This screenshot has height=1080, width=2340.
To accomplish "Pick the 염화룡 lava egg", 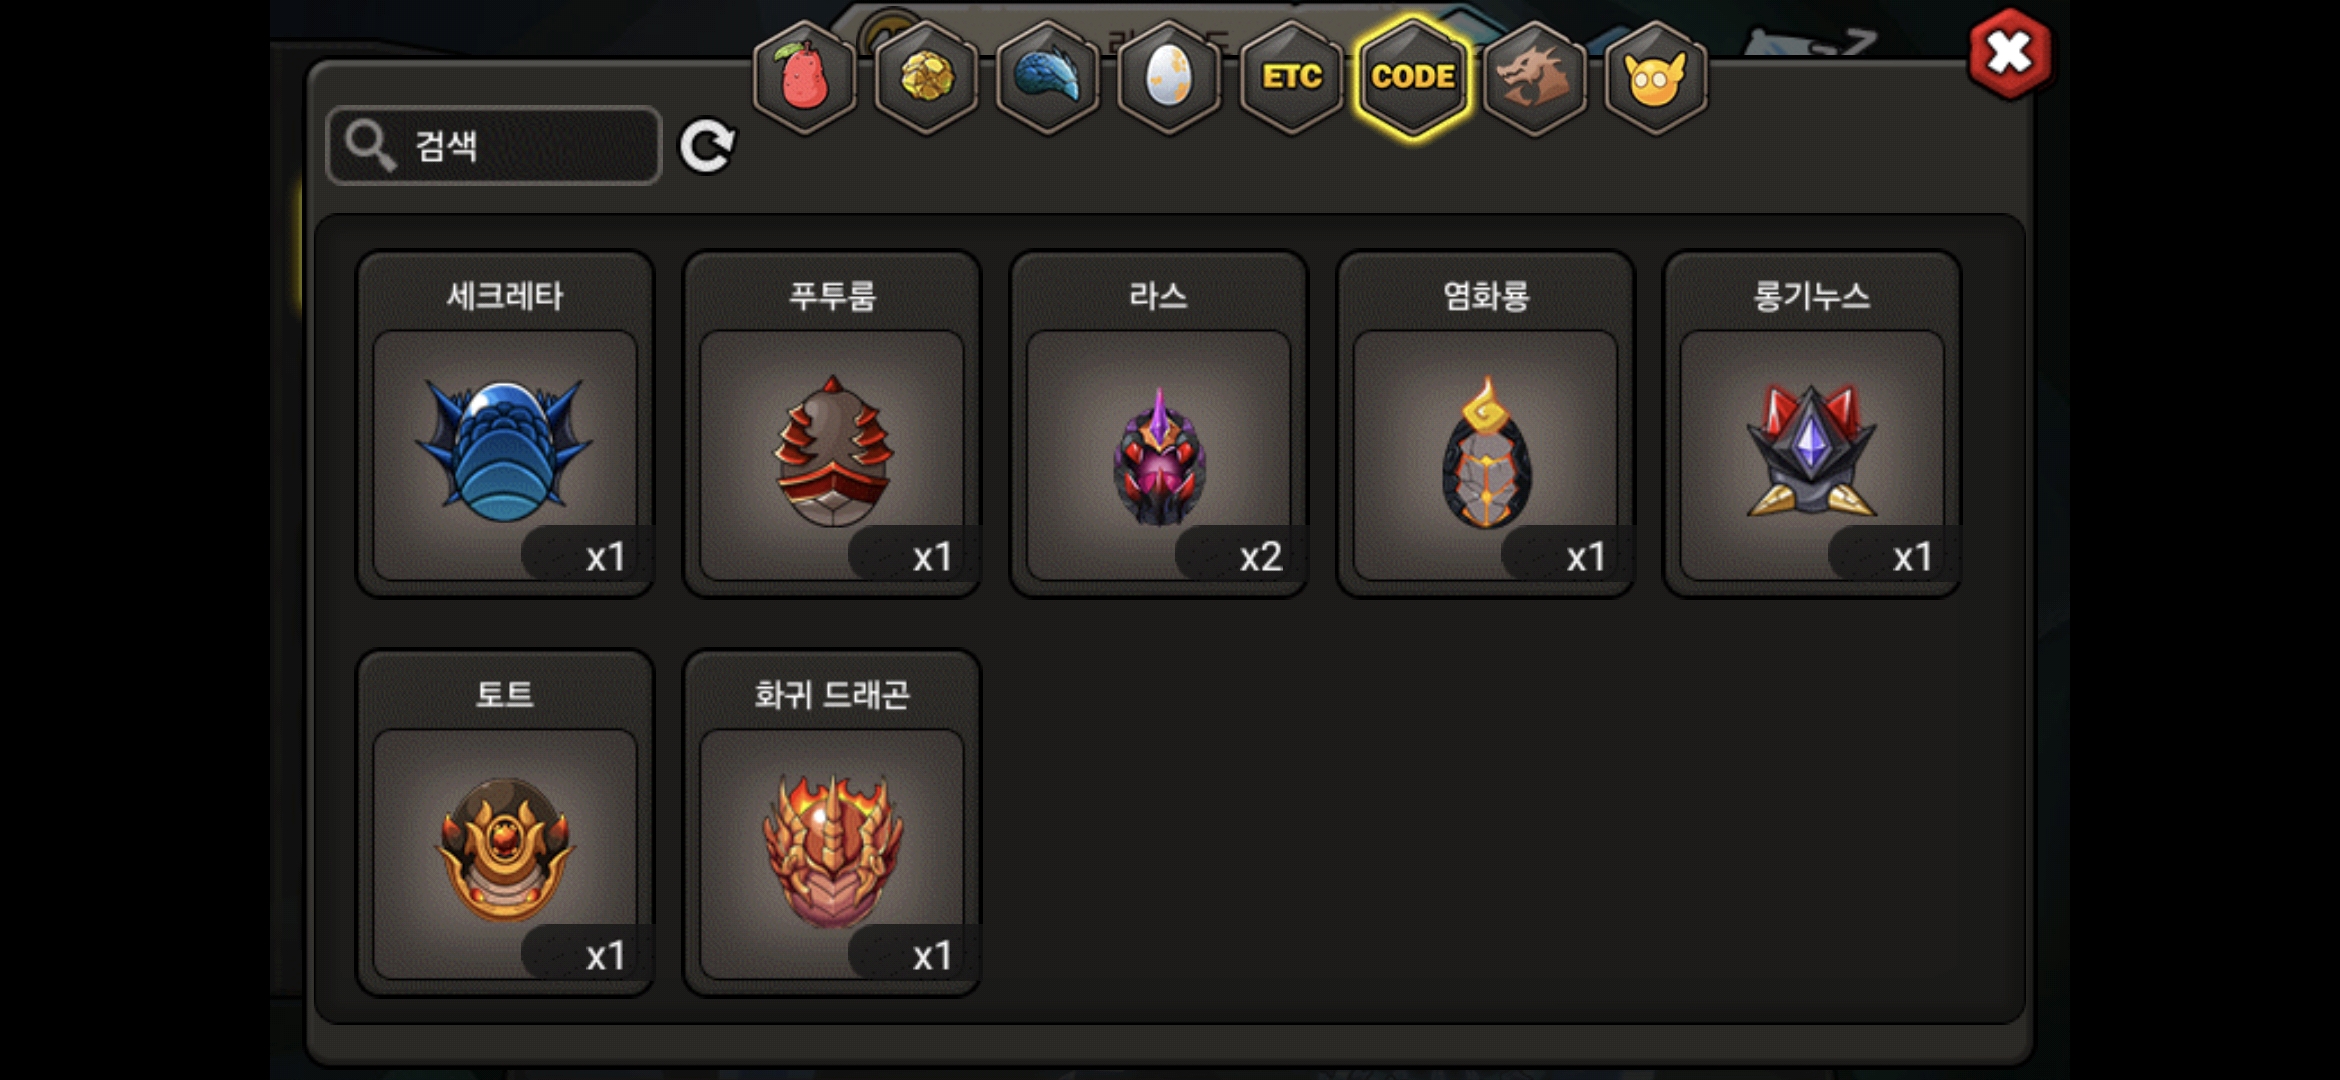I will click(1486, 424).
